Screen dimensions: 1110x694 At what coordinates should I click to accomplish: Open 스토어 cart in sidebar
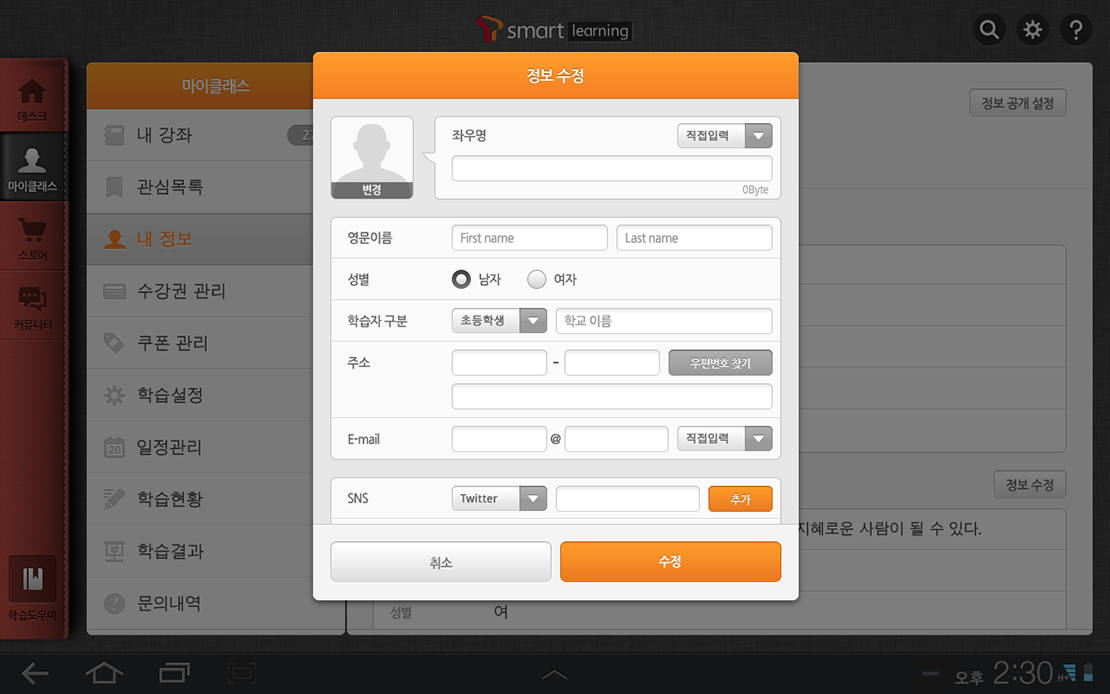pos(33,237)
